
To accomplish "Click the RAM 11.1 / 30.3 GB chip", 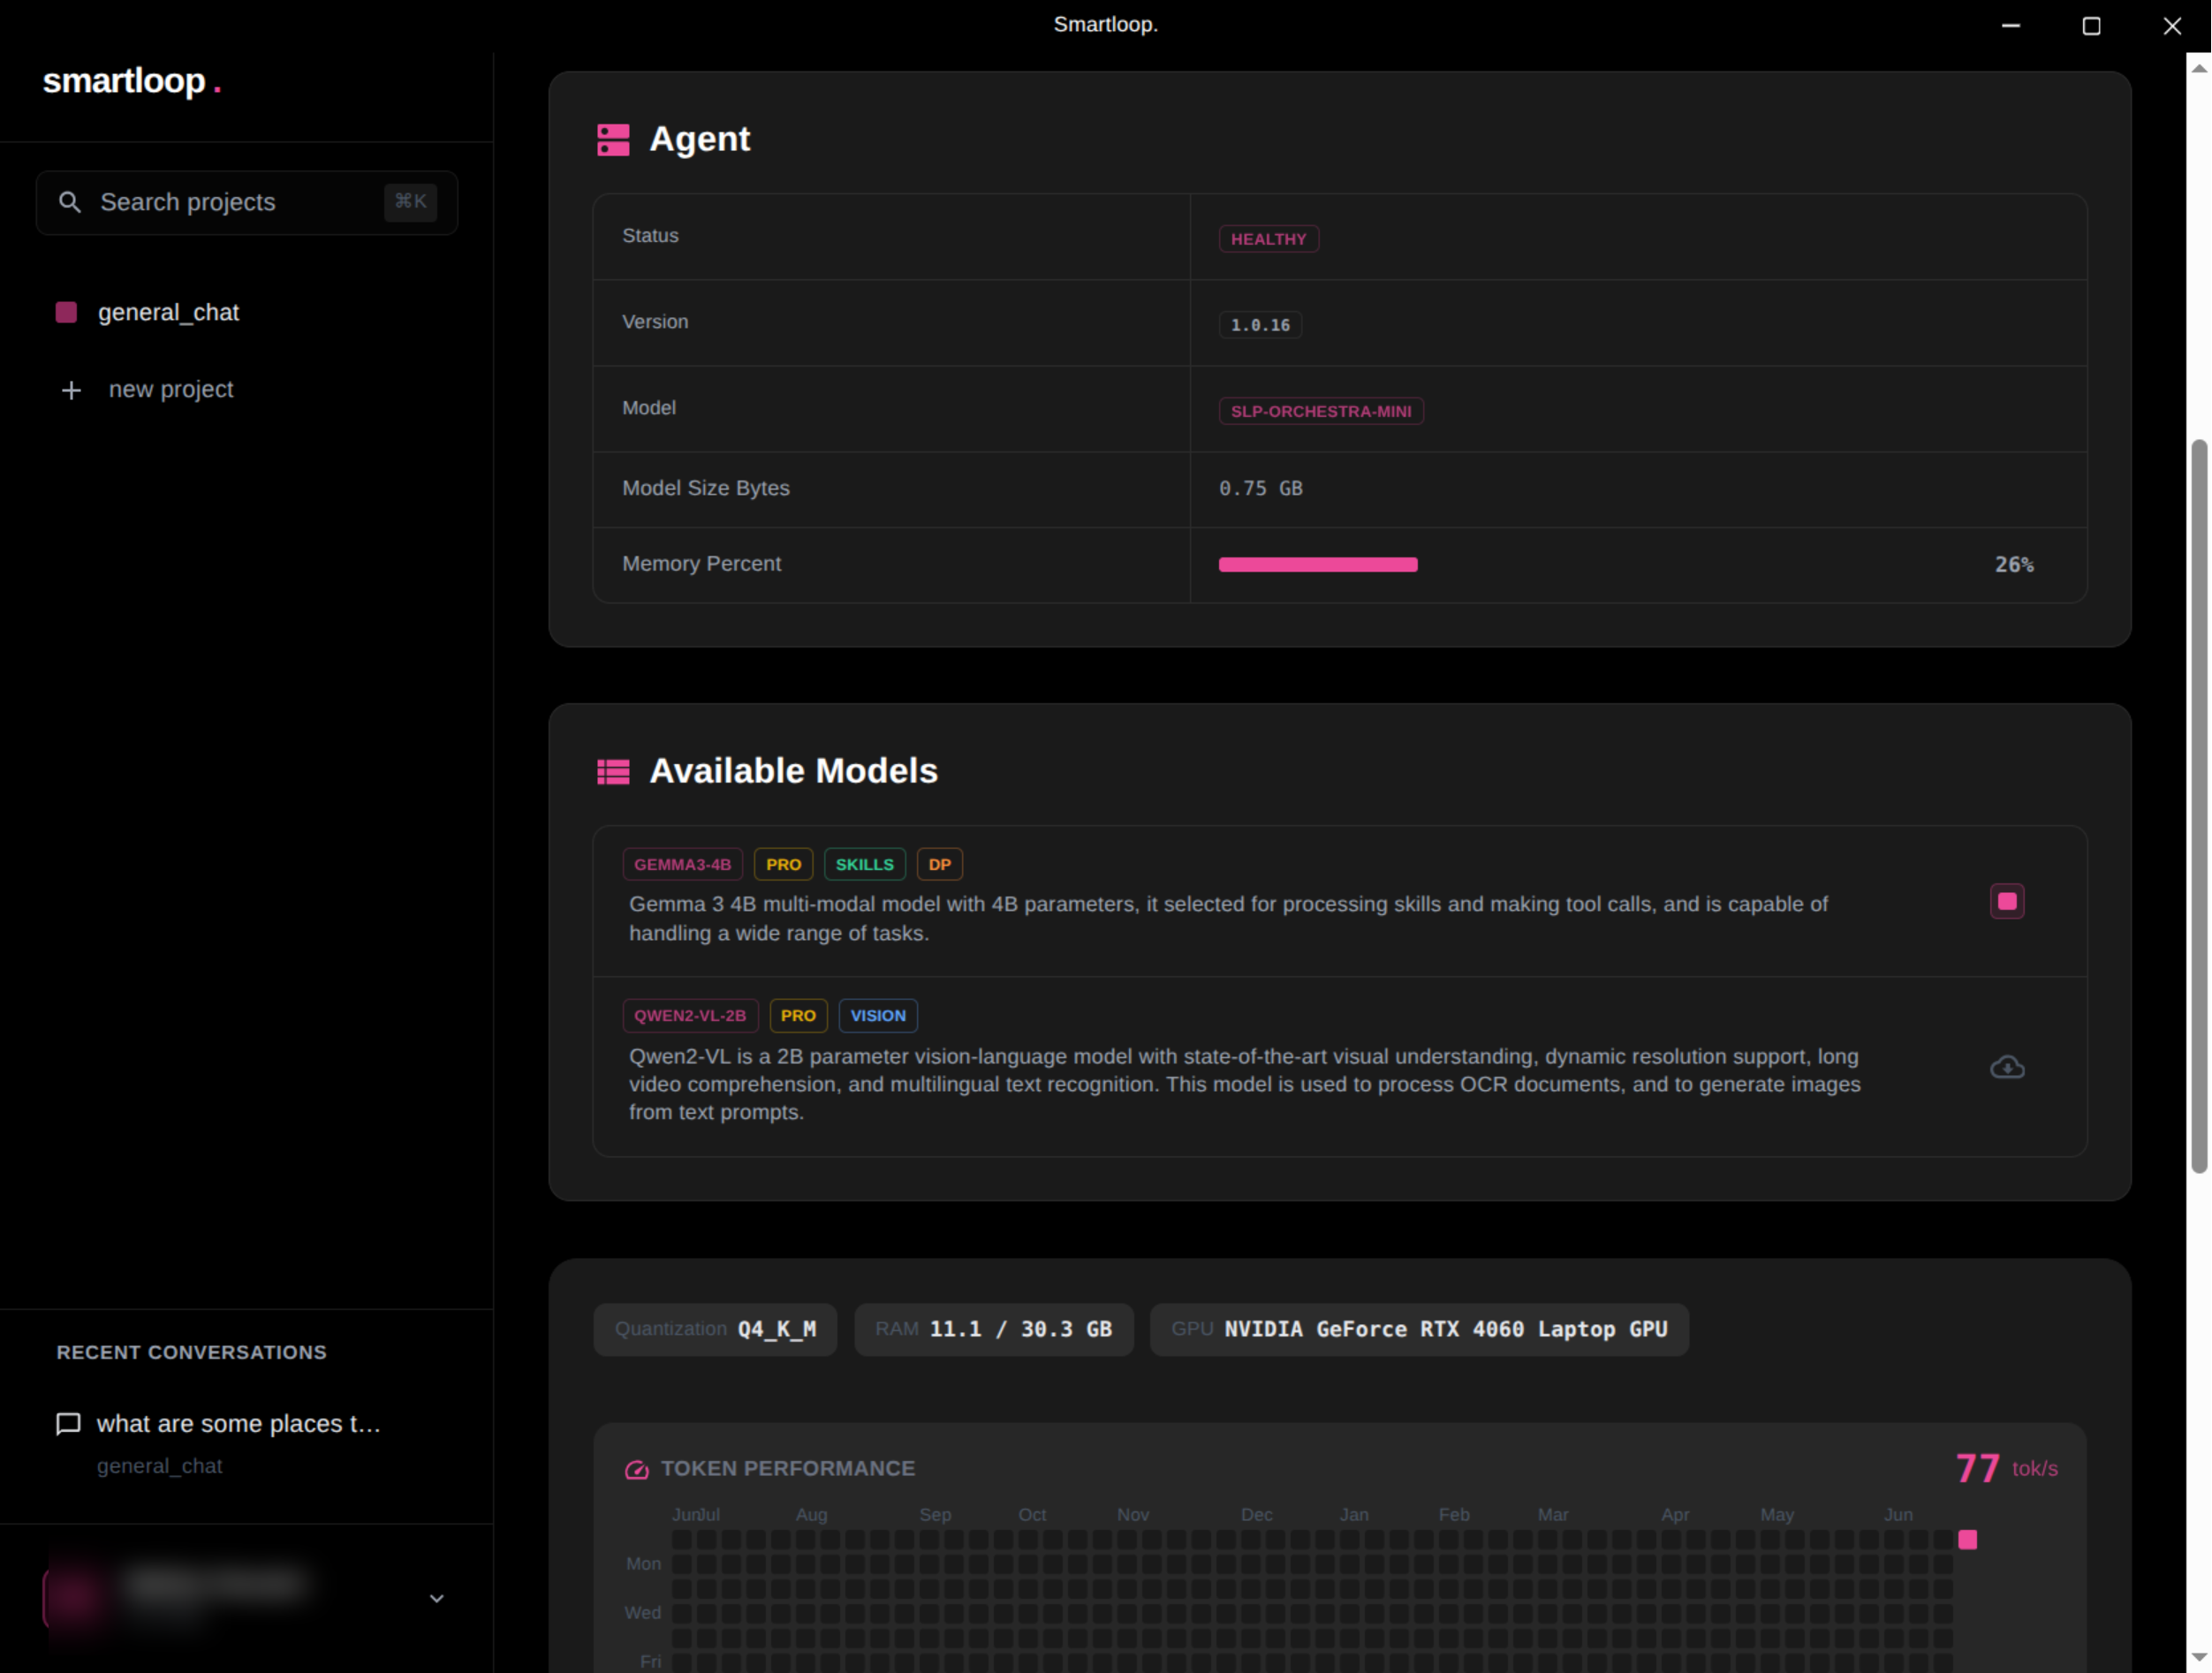I will coord(993,1329).
